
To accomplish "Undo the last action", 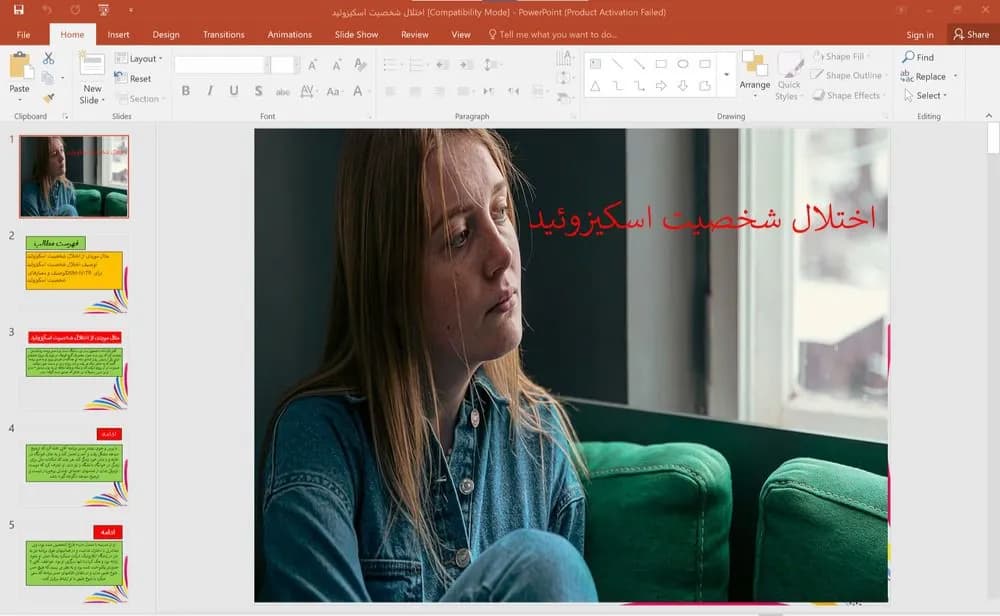I will click(x=47, y=10).
